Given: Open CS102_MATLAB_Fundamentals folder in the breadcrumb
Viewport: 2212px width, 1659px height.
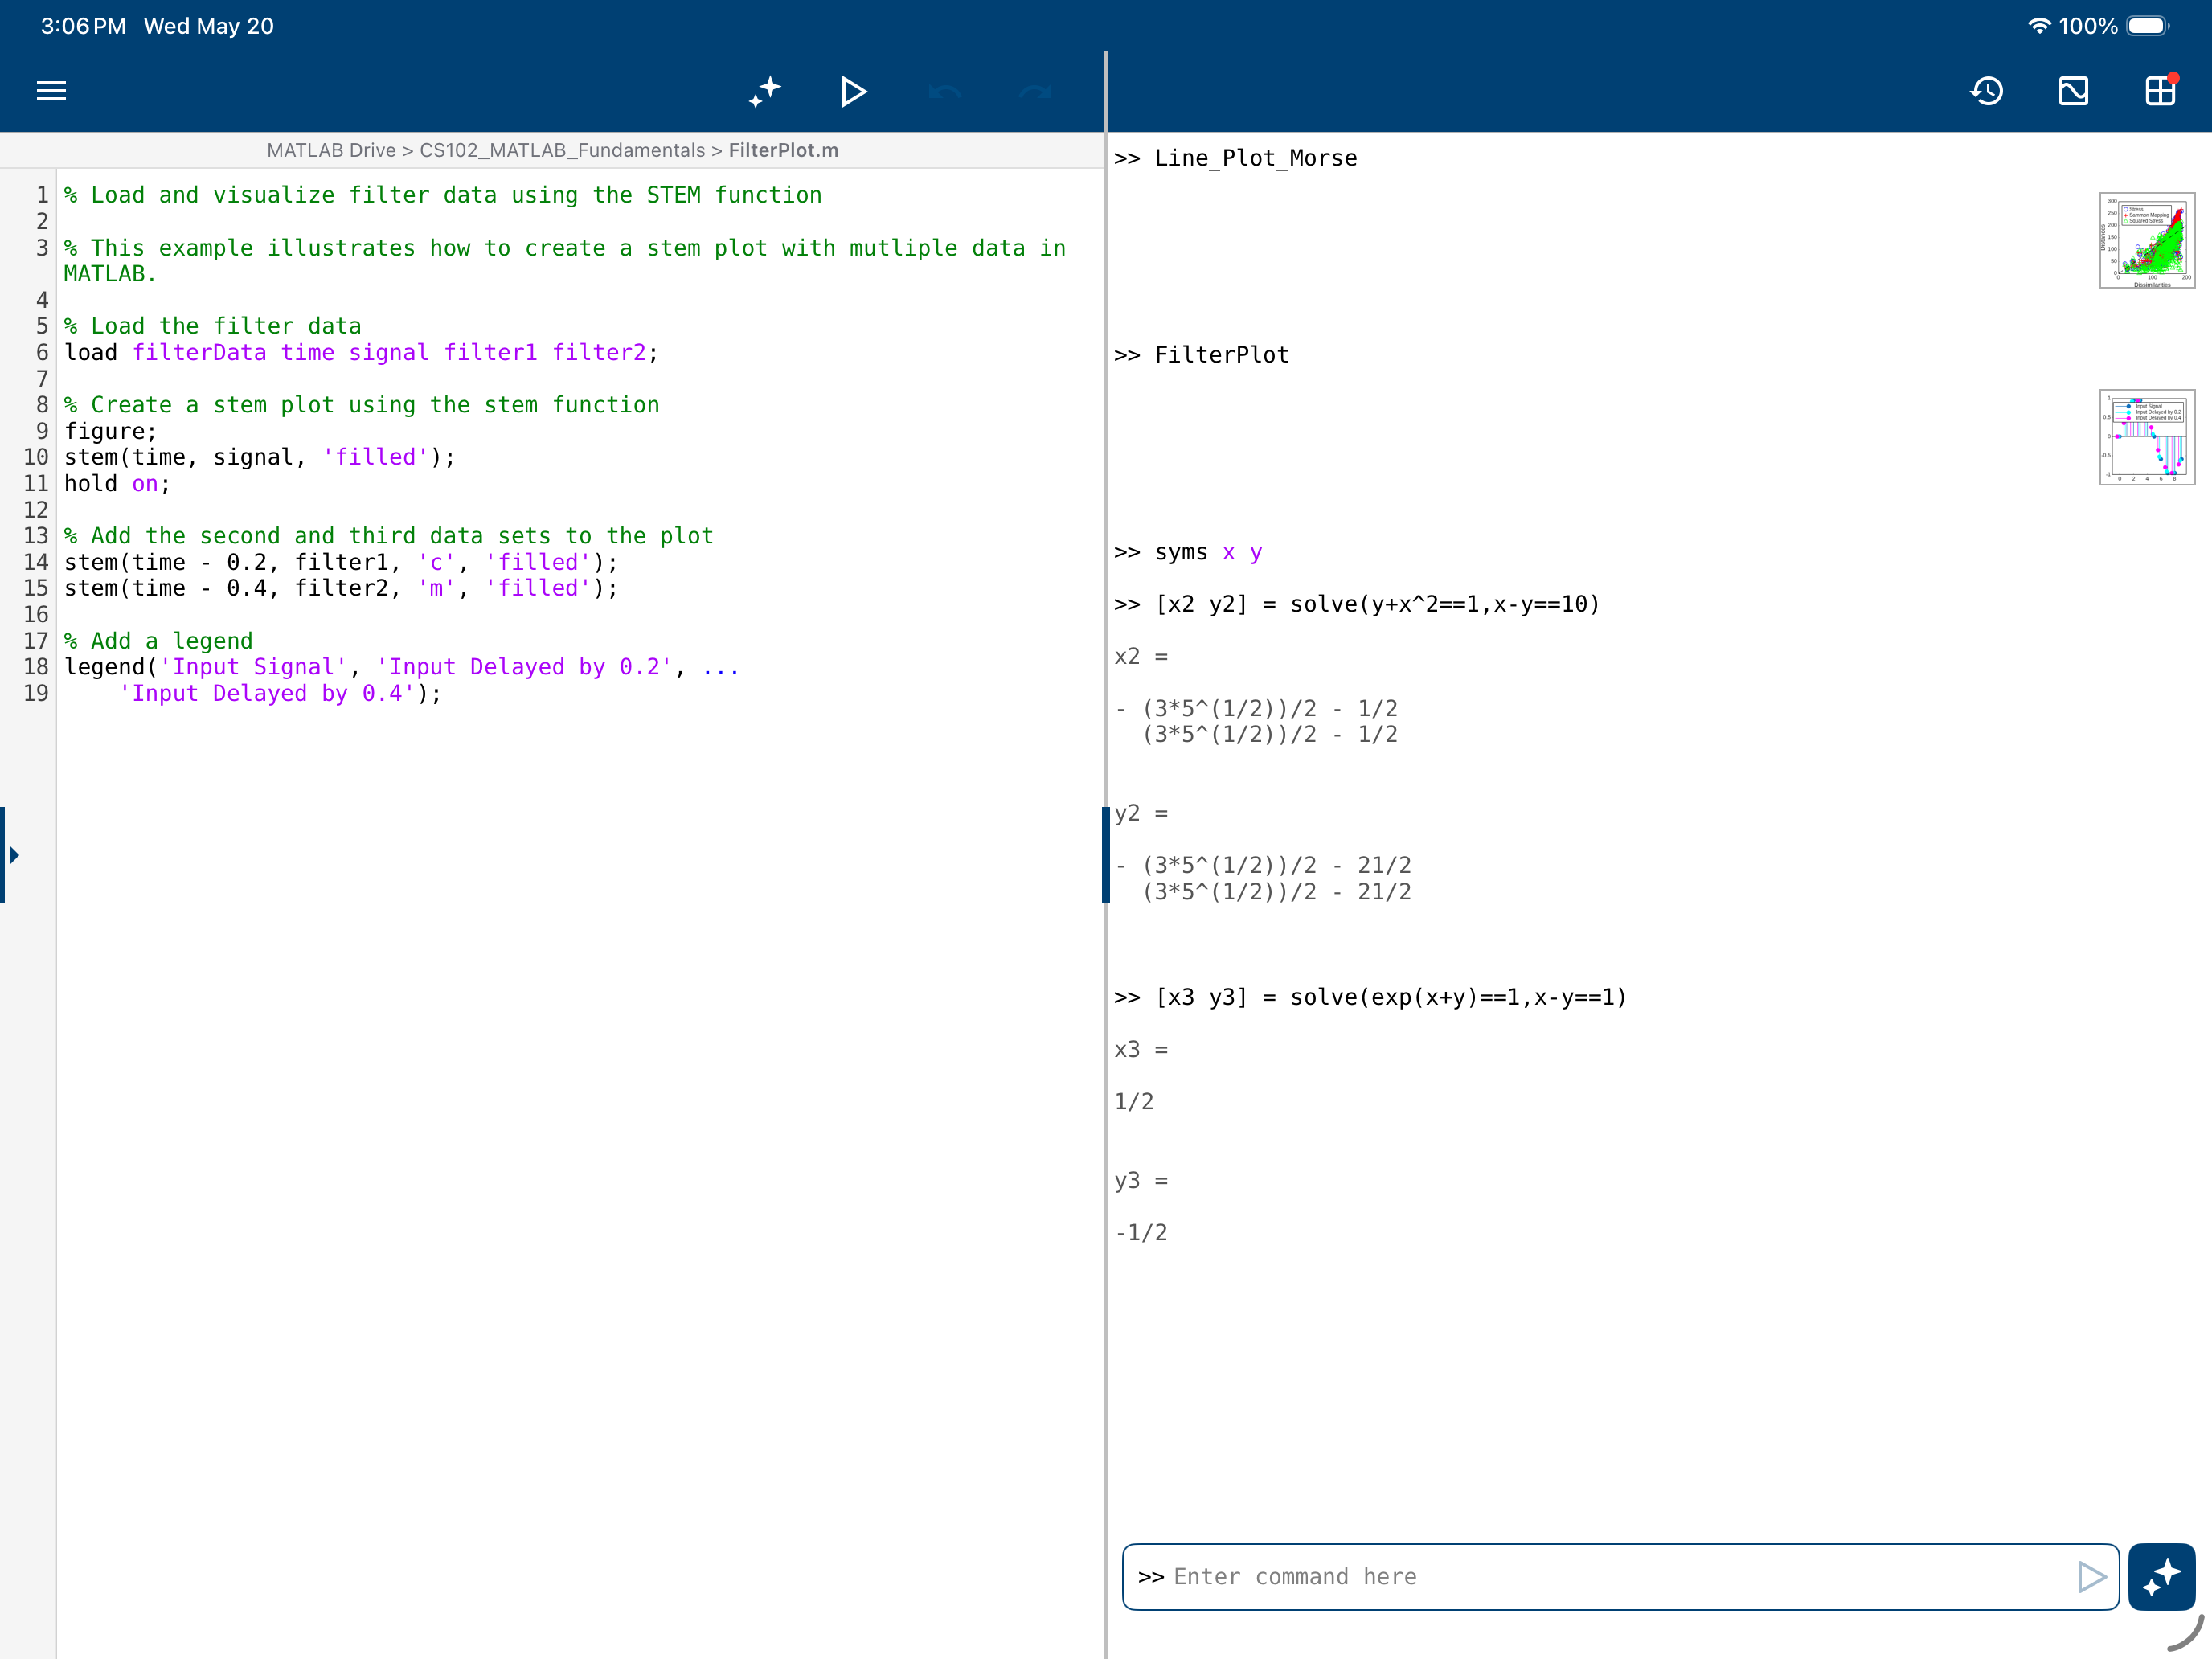Looking at the screenshot, I should [562, 150].
